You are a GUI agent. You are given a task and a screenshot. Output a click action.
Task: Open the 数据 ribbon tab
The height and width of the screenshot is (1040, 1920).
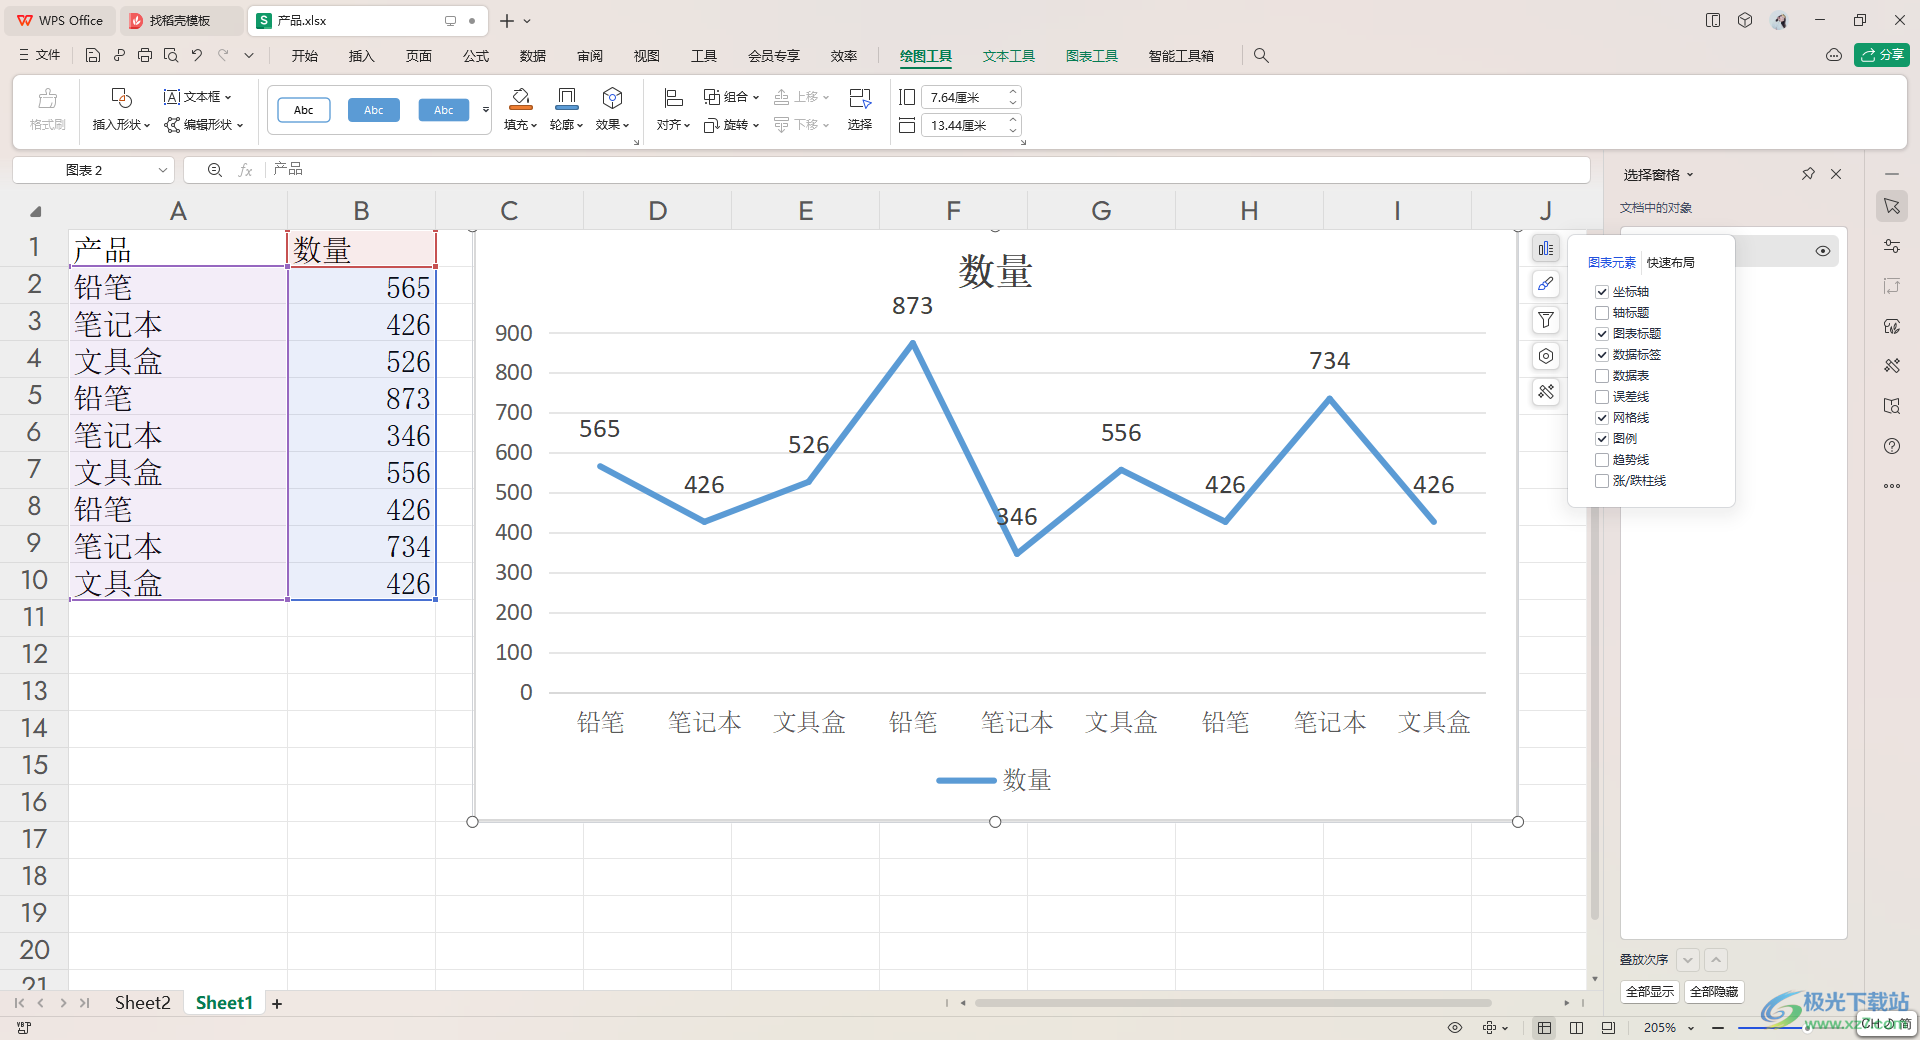coord(533,56)
